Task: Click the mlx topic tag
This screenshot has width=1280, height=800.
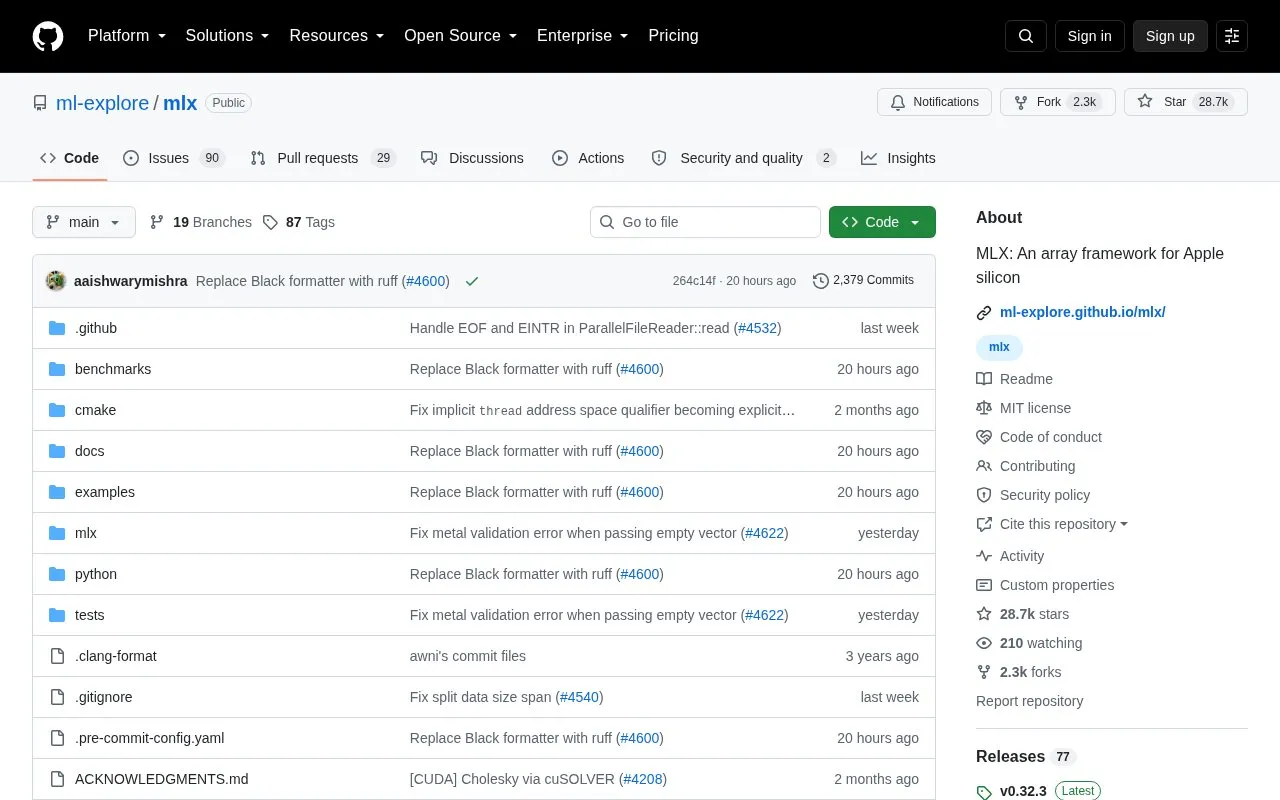Action: [999, 347]
